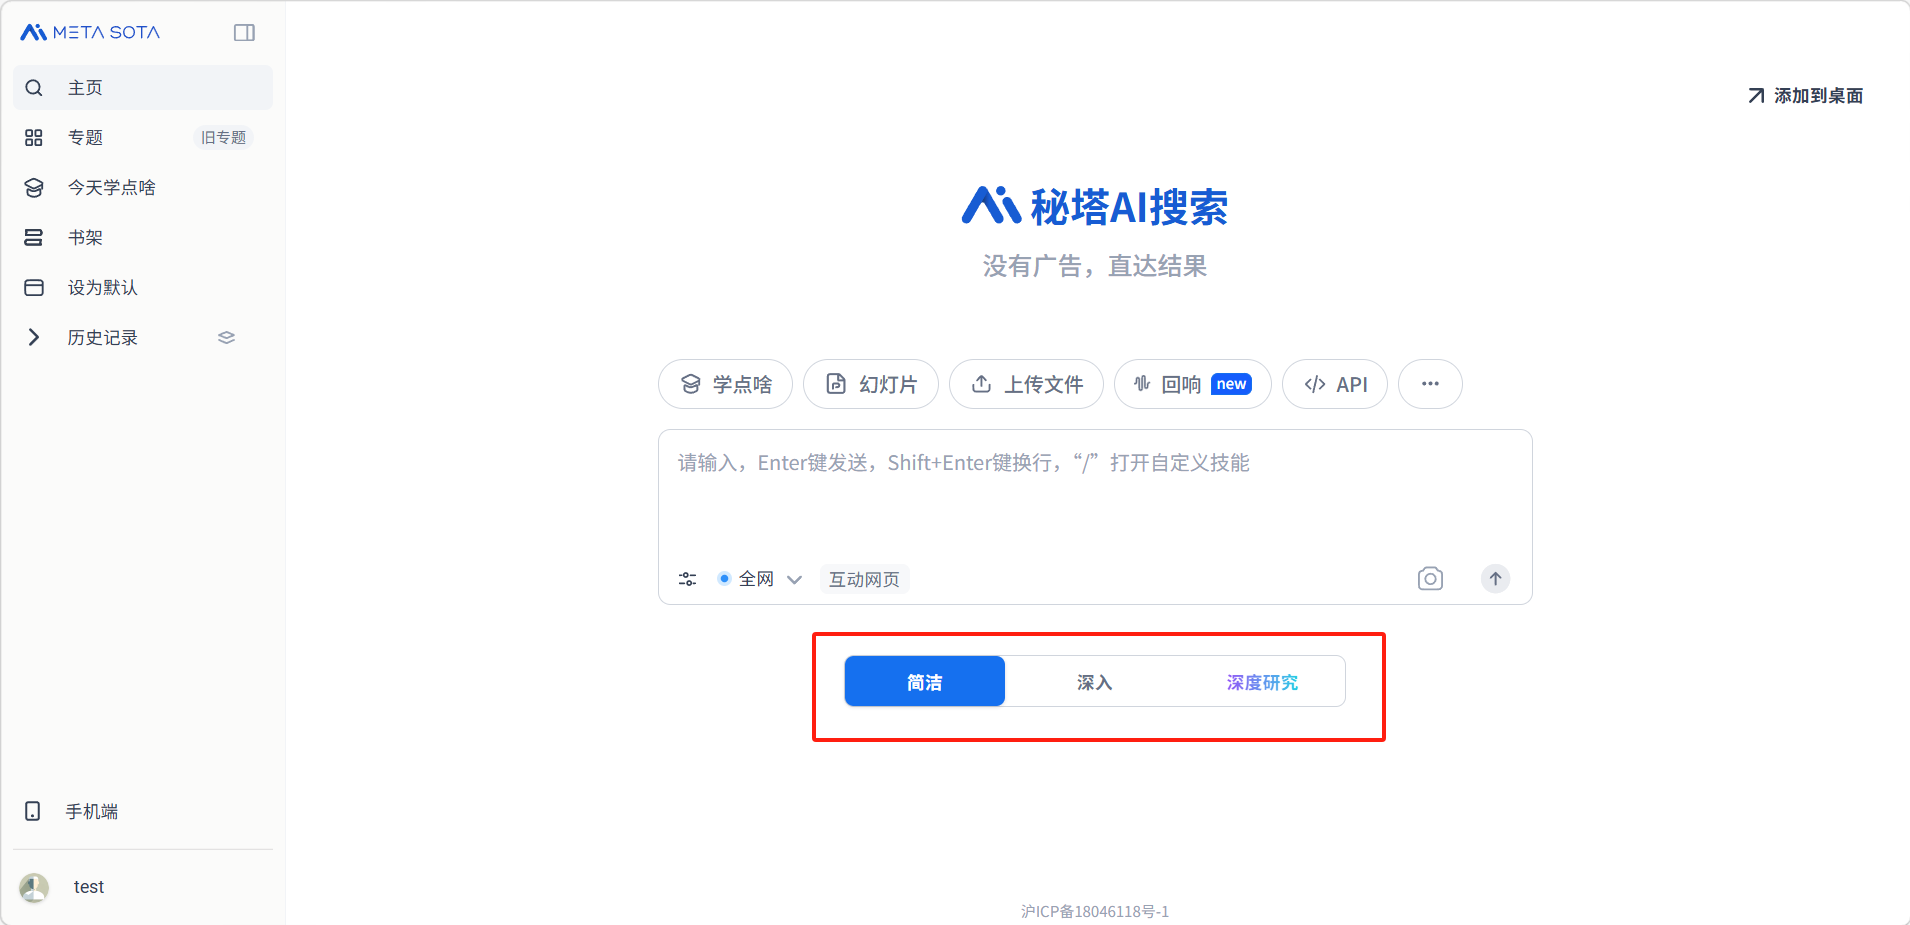Select the 简洁 search mode
This screenshot has width=1910, height=925.
point(924,682)
